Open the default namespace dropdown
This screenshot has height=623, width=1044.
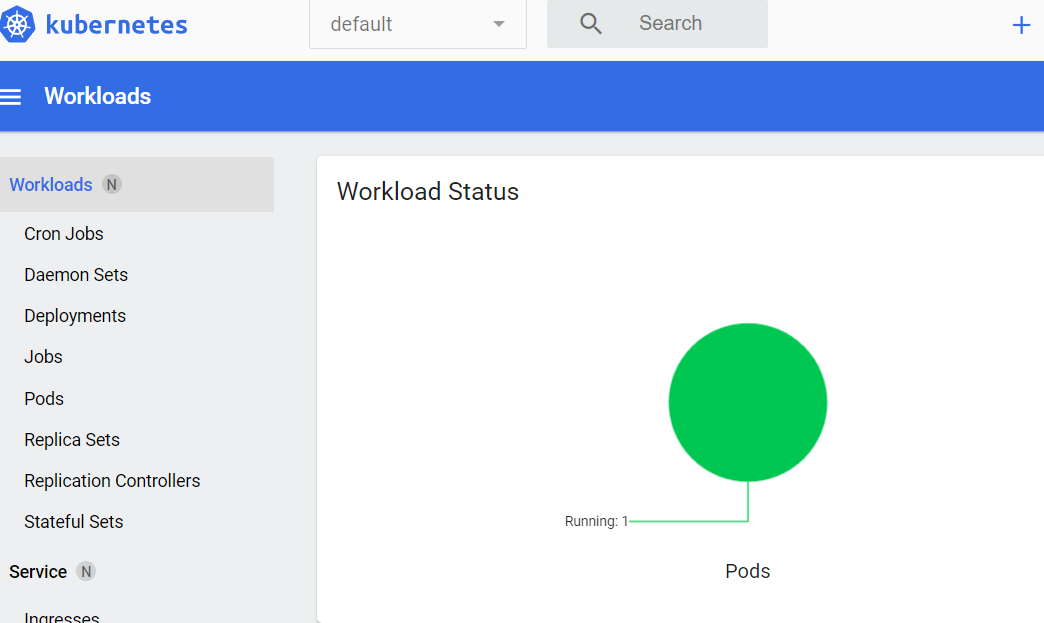417,25
